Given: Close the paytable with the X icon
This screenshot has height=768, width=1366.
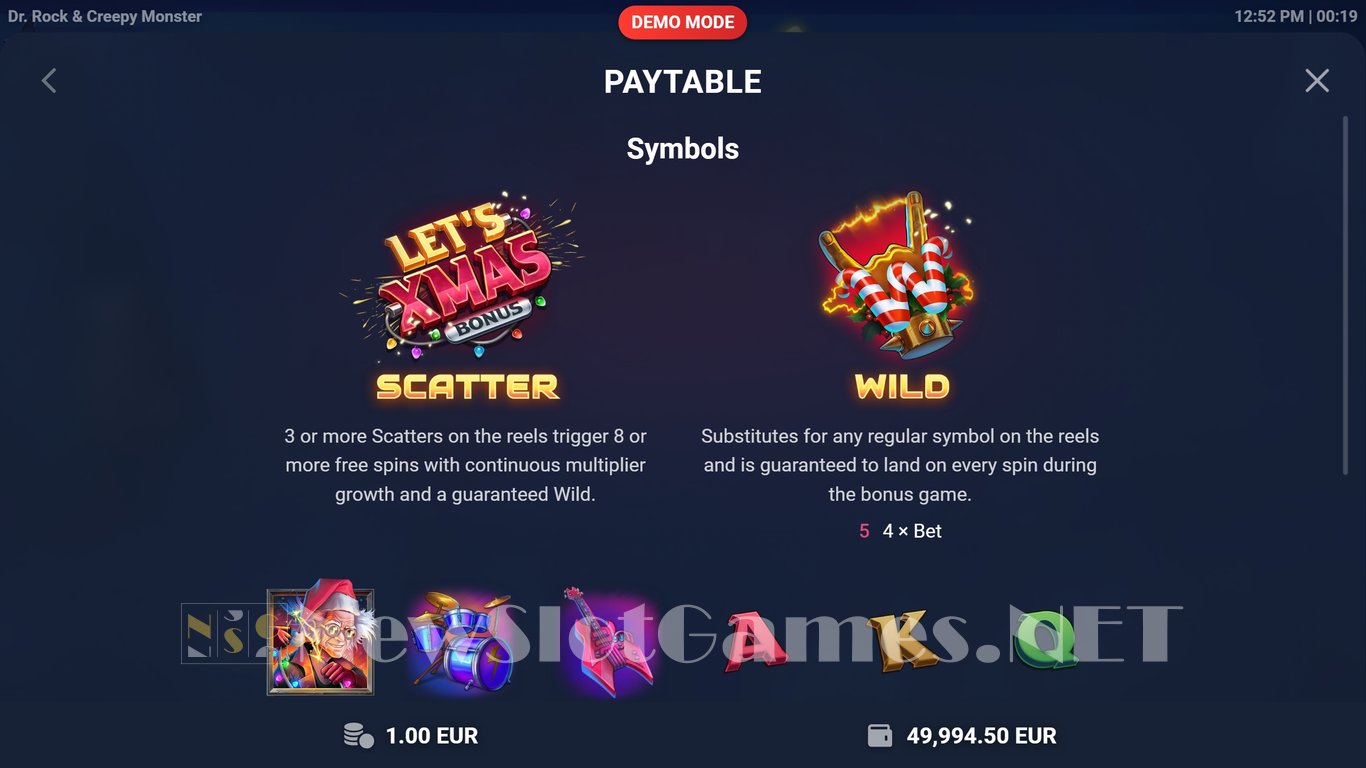Looking at the screenshot, I should point(1317,81).
